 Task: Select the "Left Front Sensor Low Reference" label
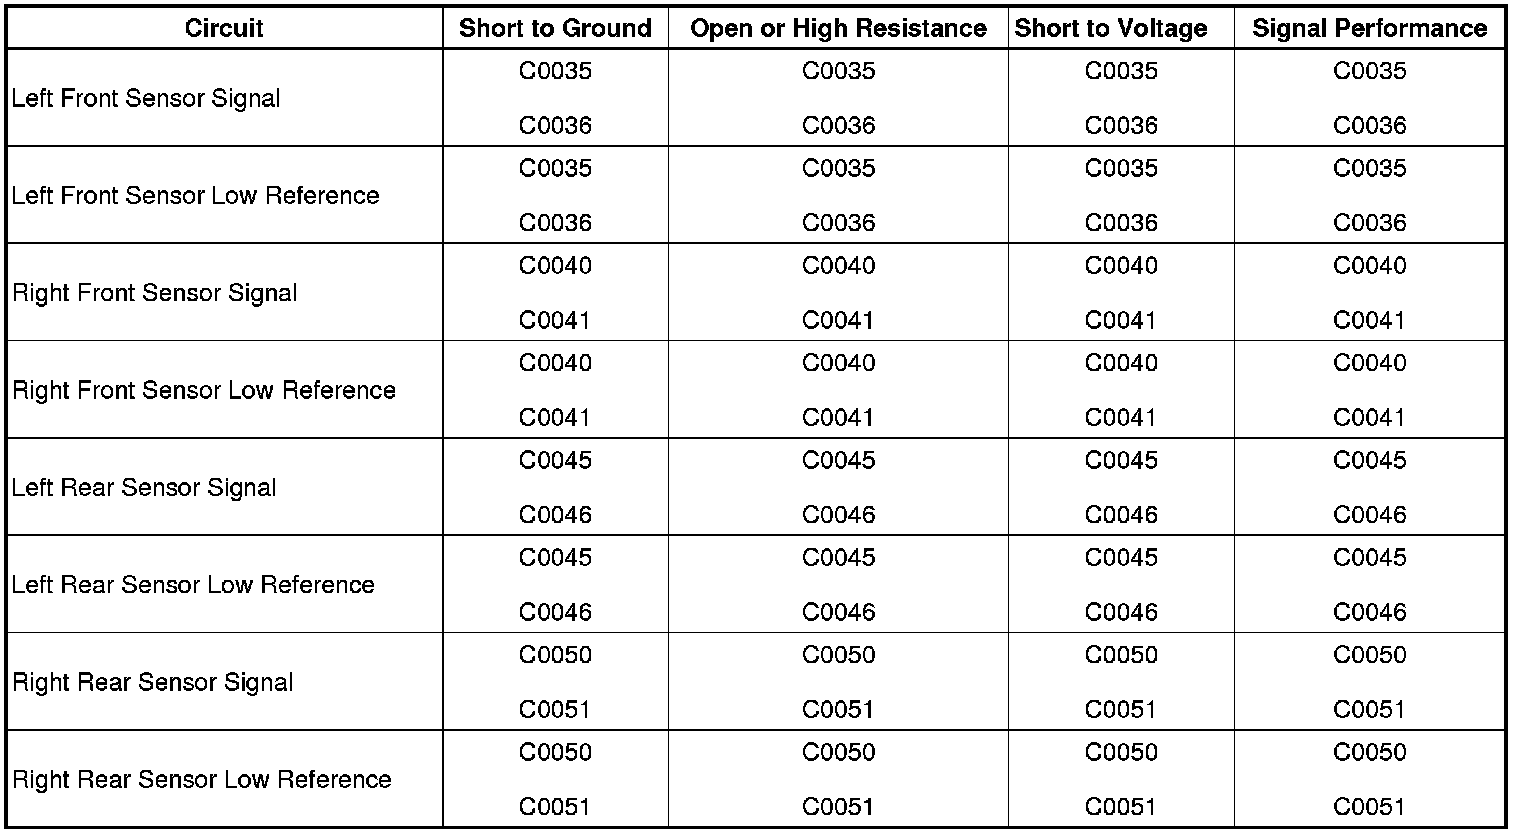click(196, 196)
